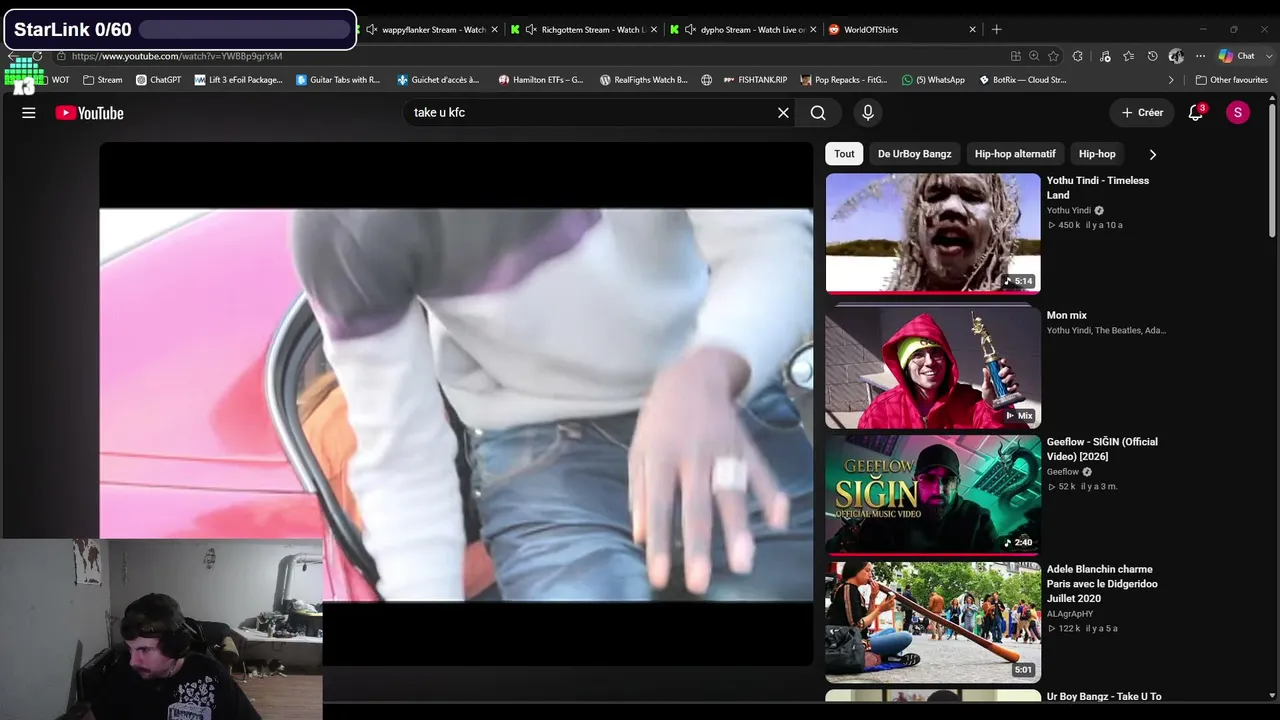Open the Pop Repacks FitG bookmark
The image size is (1280, 720).
pyautogui.click(x=844, y=80)
